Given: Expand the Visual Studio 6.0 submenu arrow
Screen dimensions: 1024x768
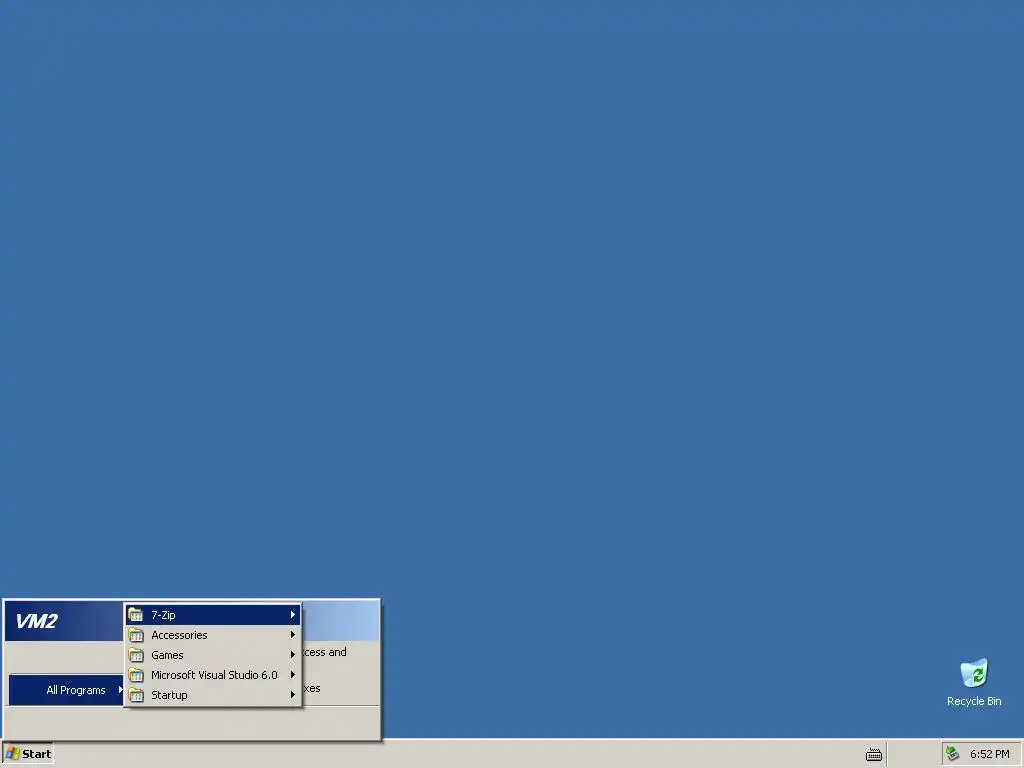Looking at the screenshot, I should tap(293, 675).
